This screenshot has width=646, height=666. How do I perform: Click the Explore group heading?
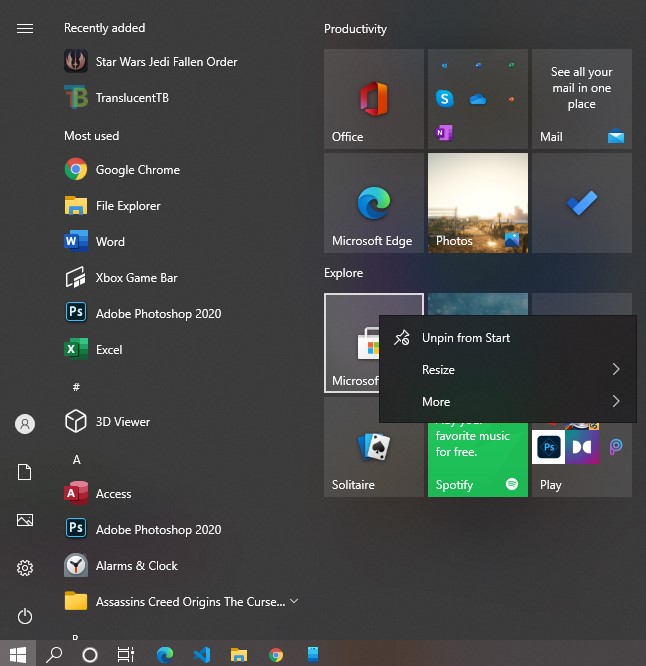[343, 273]
